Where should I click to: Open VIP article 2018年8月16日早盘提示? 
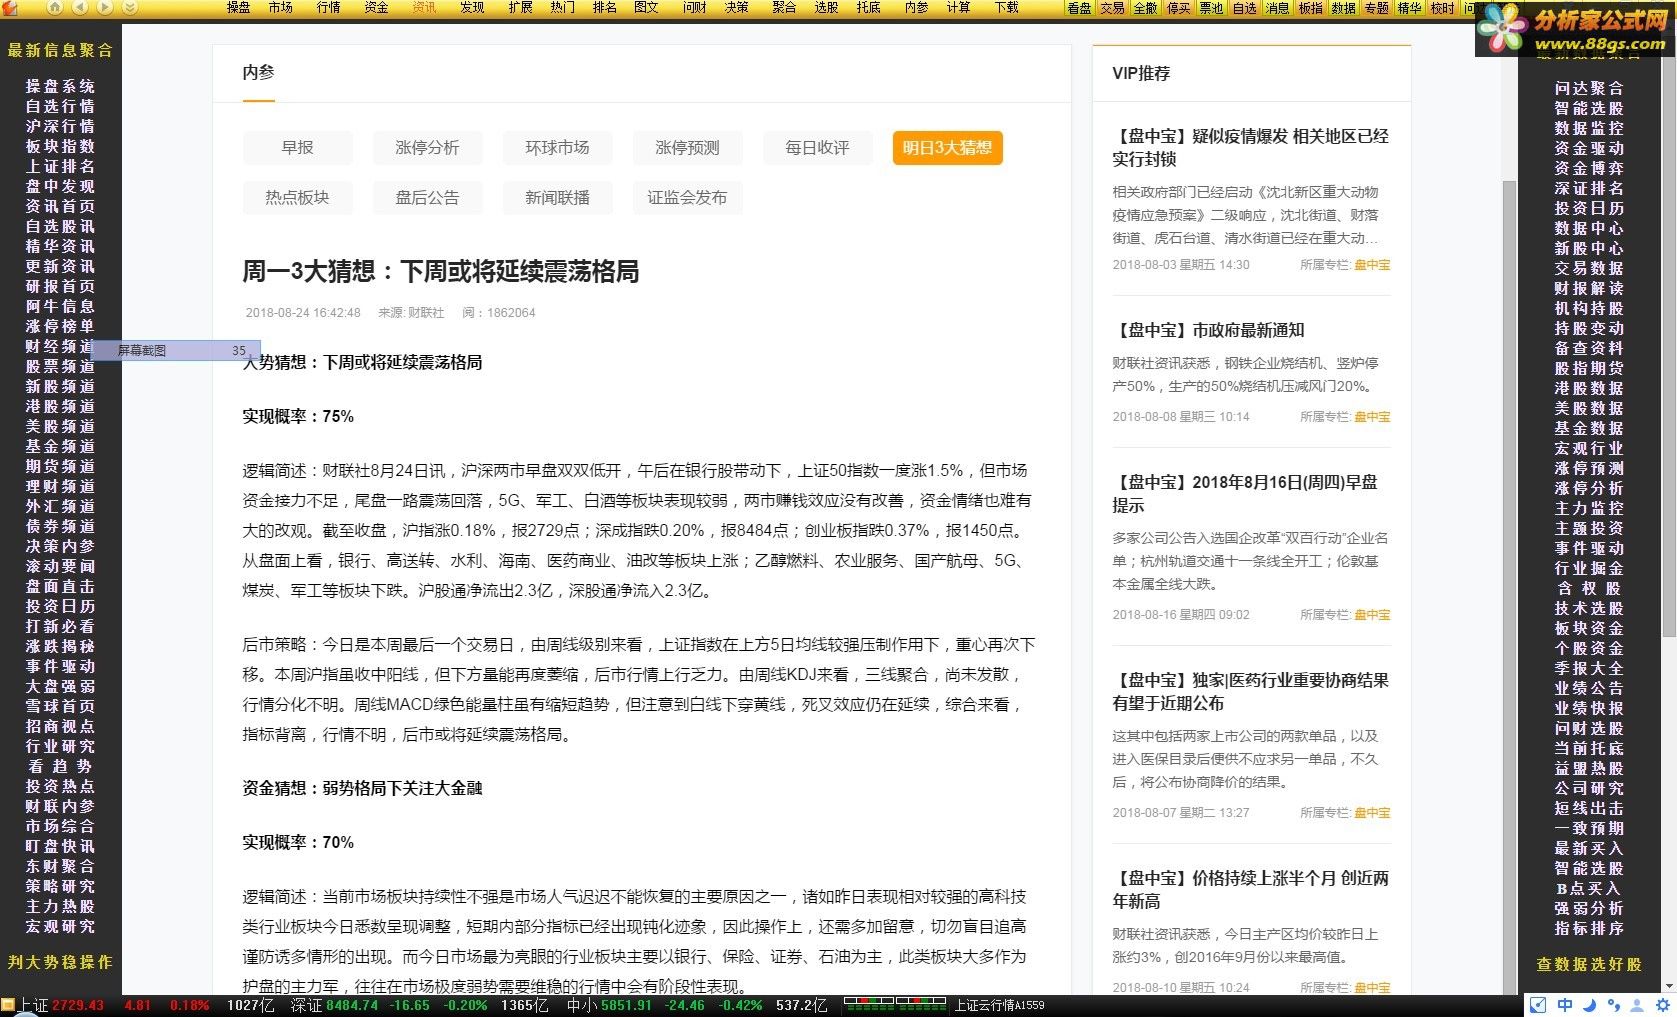[x=1245, y=494]
